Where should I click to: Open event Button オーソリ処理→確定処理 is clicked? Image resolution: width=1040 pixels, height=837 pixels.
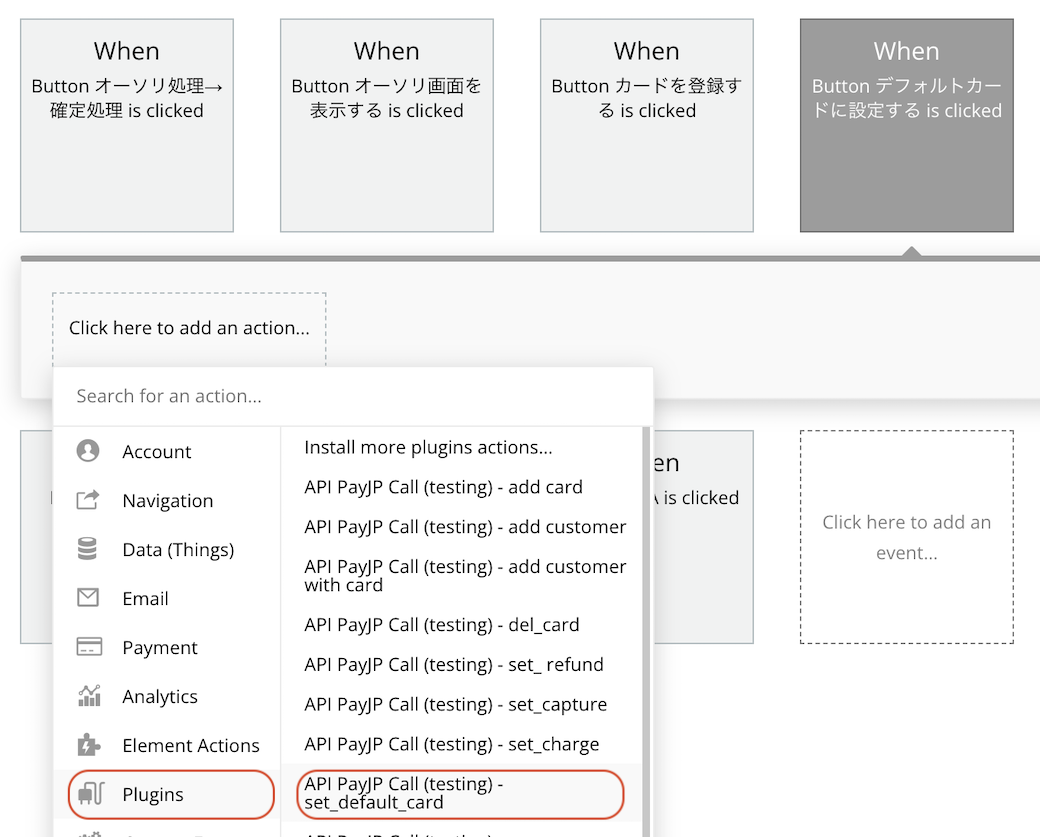click(127, 125)
